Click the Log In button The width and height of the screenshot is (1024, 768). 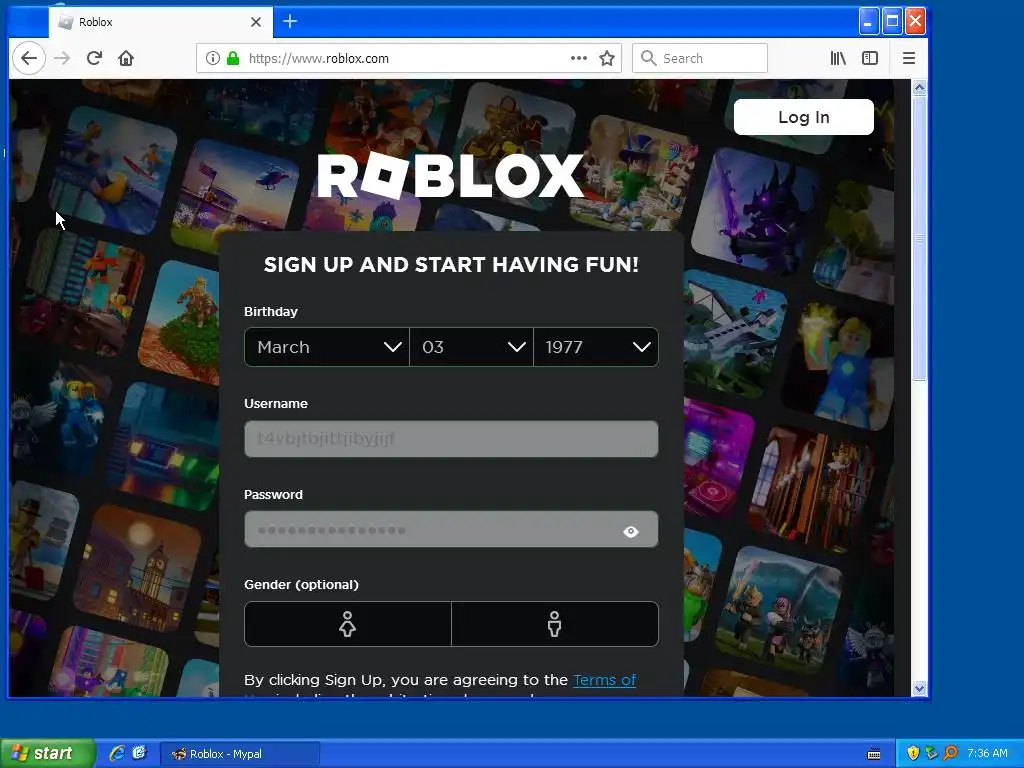click(x=804, y=117)
